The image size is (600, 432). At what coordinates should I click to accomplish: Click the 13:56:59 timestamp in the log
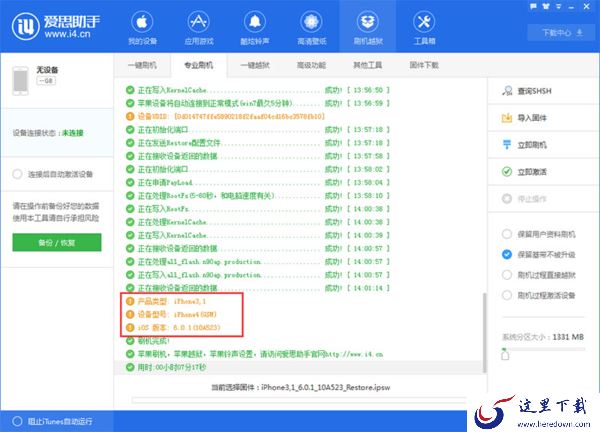pyautogui.click(x=368, y=103)
